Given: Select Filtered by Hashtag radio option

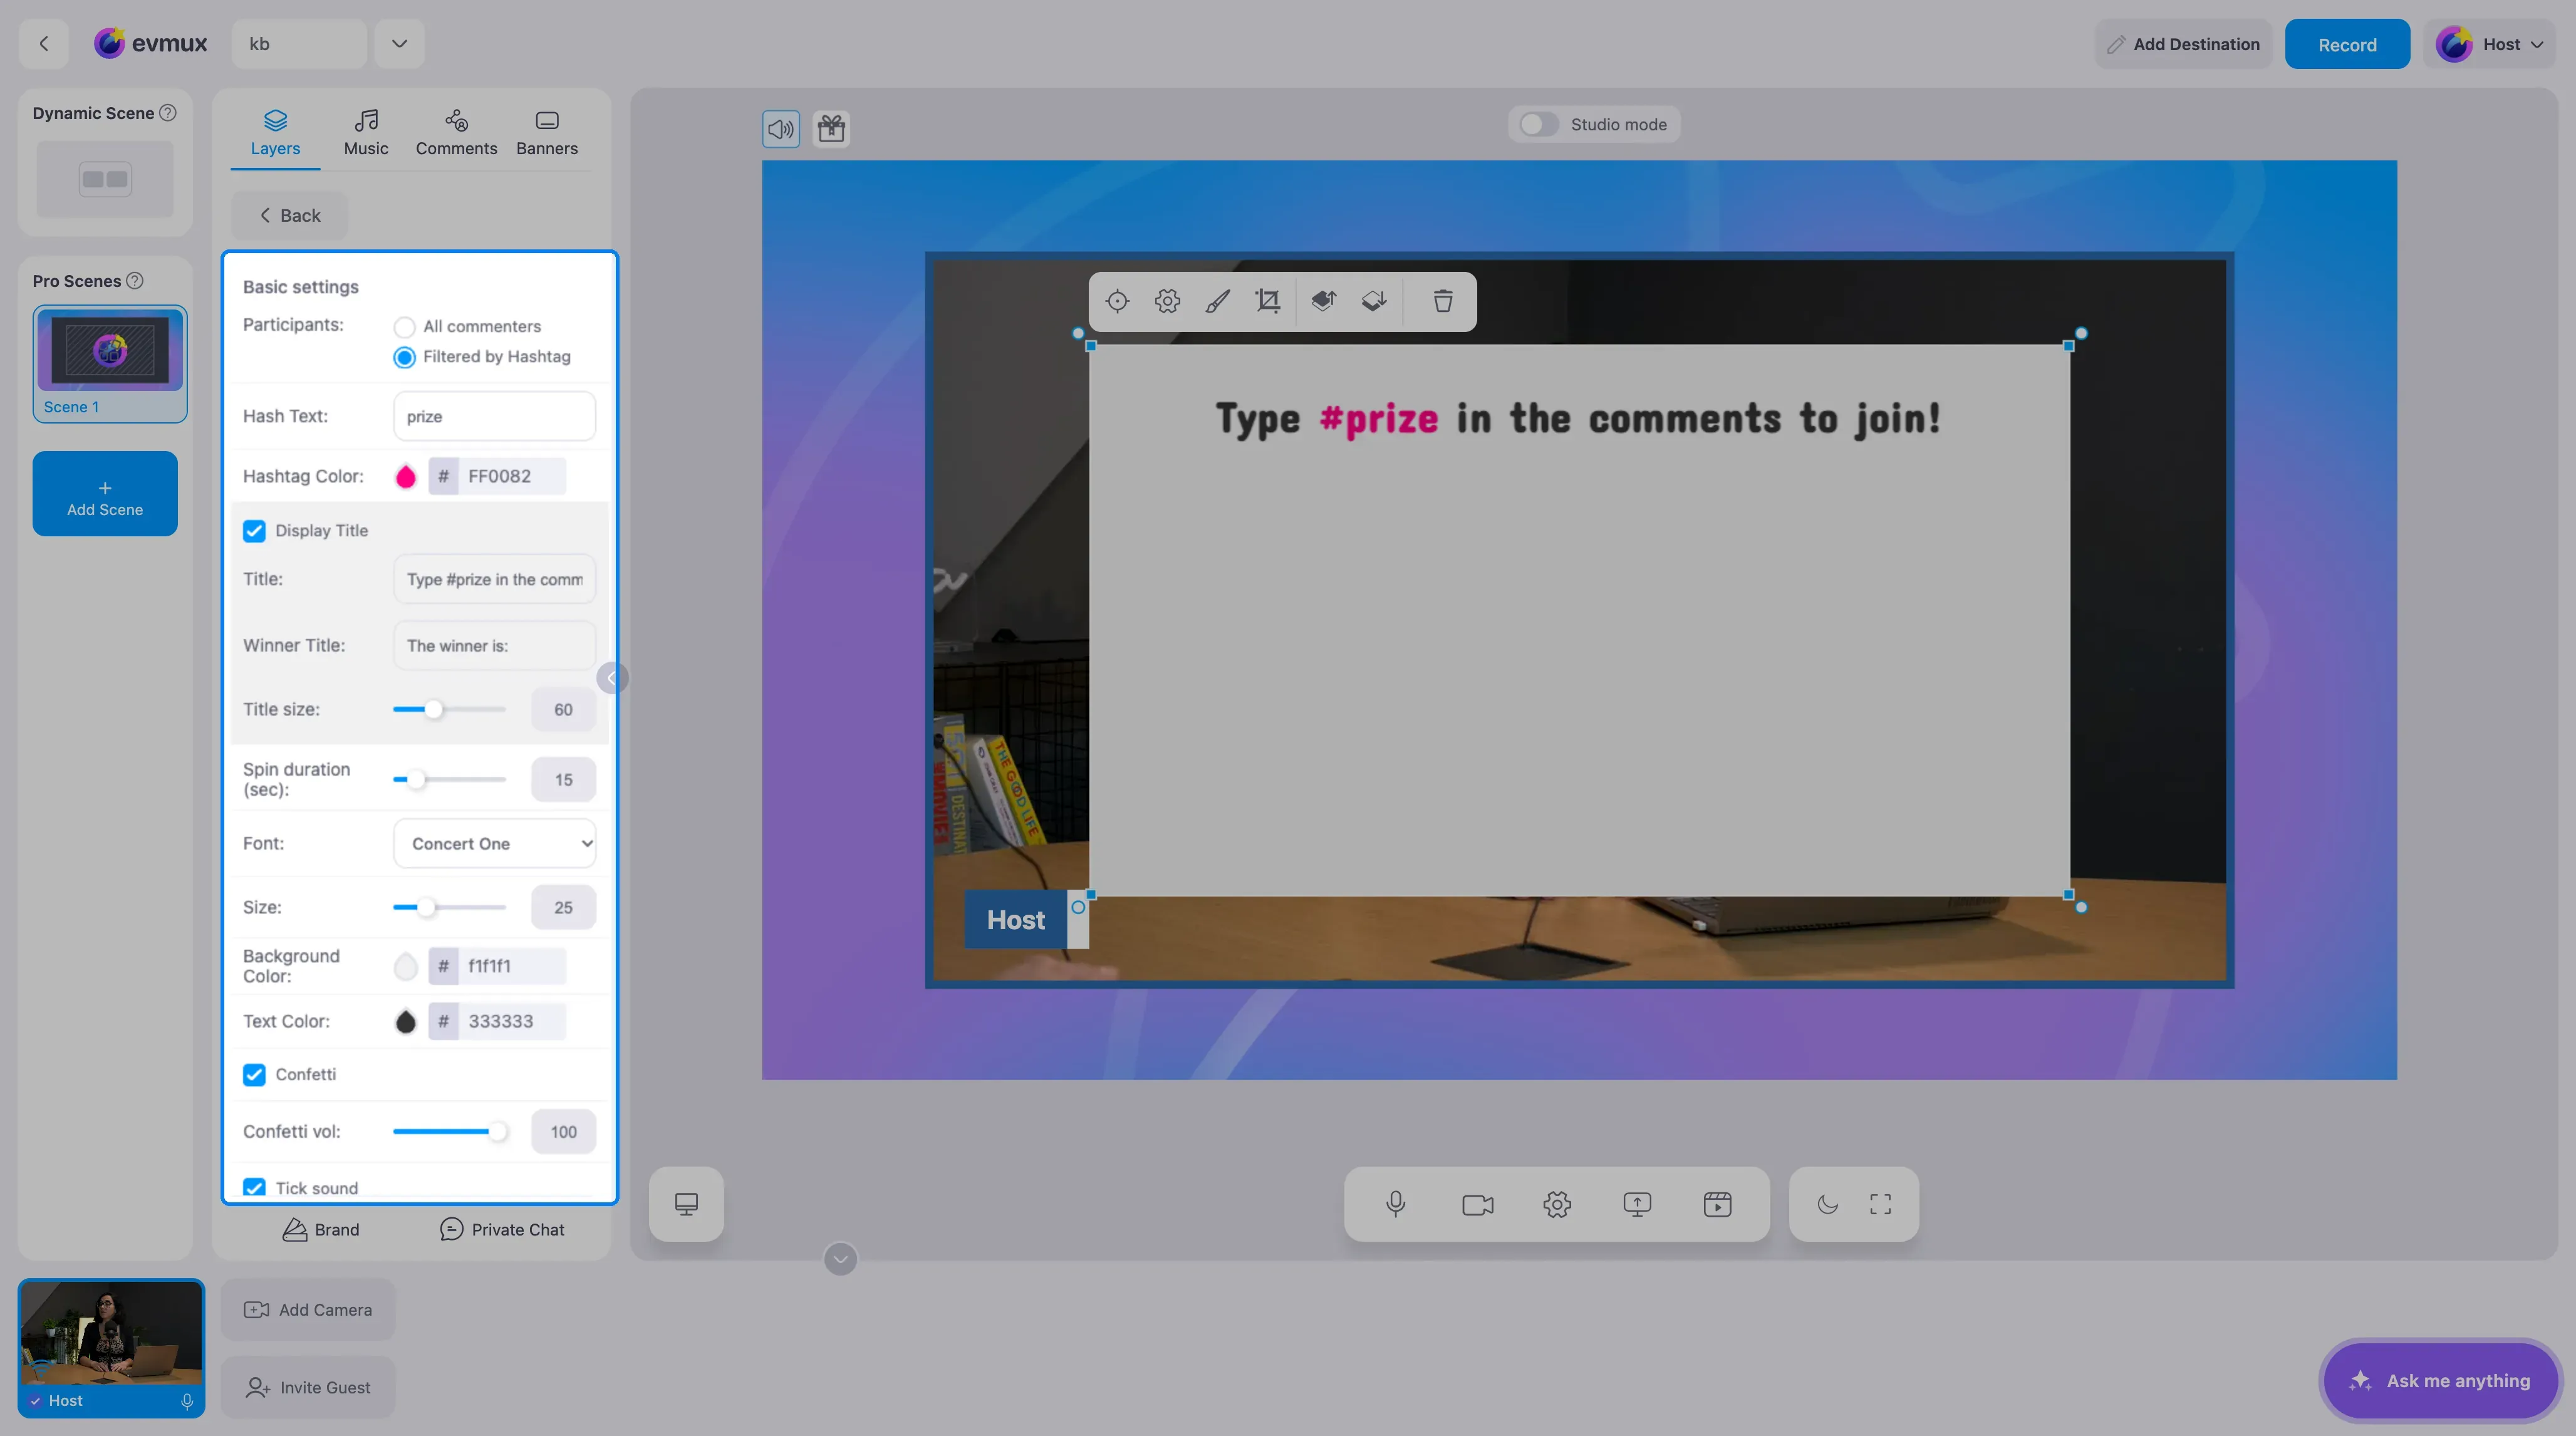Looking at the screenshot, I should (404, 357).
